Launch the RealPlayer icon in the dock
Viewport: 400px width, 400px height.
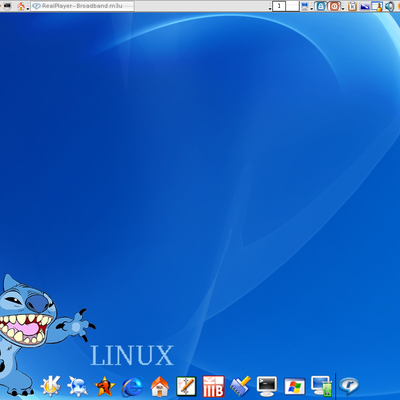(349, 386)
